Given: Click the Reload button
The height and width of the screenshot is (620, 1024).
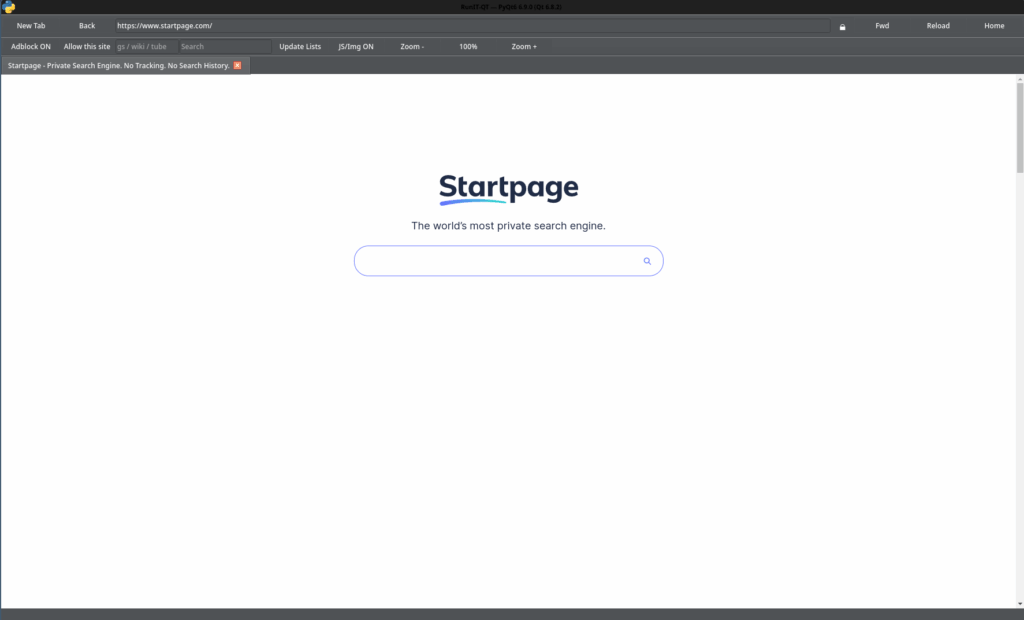Looking at the screenshot, I should point(938,25).
